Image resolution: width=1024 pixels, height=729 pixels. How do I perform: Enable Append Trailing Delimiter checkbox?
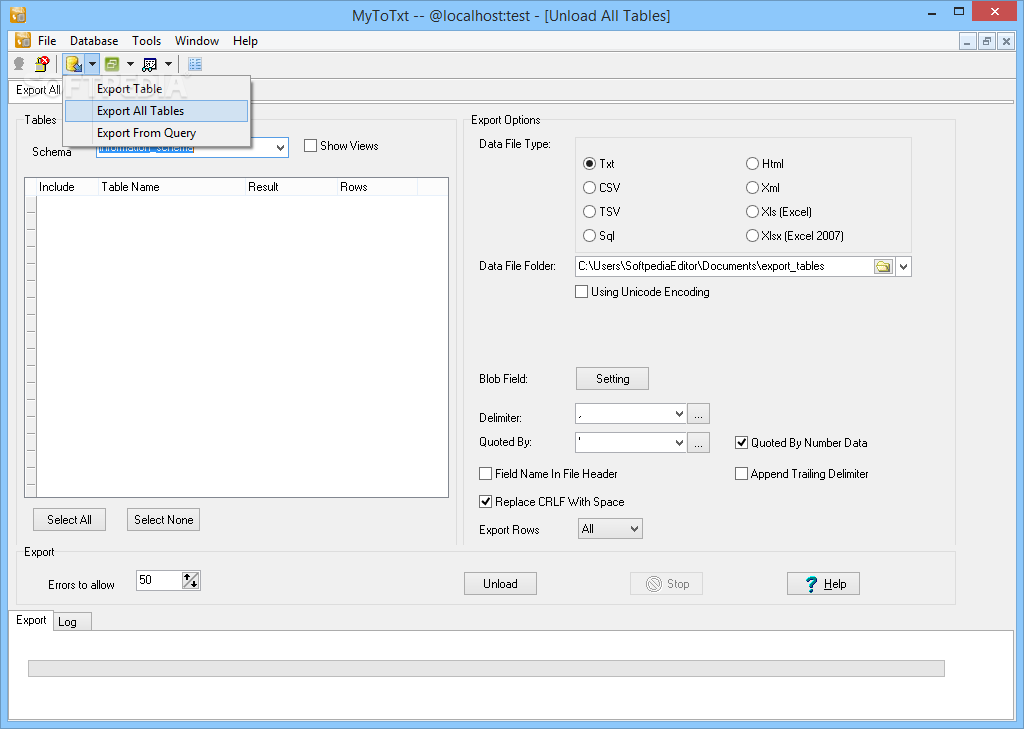tap(741, 474)
